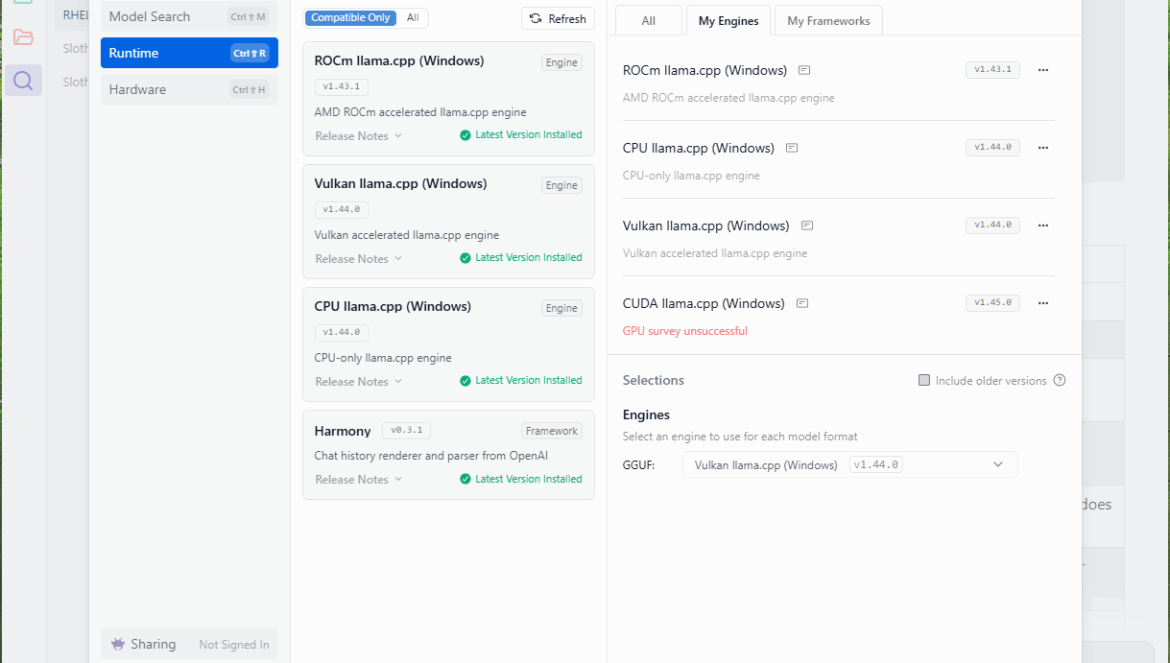Screen dimensions: 1170x663
Task: Click the folder icon in left sidebar
Action: click(23, 38)
